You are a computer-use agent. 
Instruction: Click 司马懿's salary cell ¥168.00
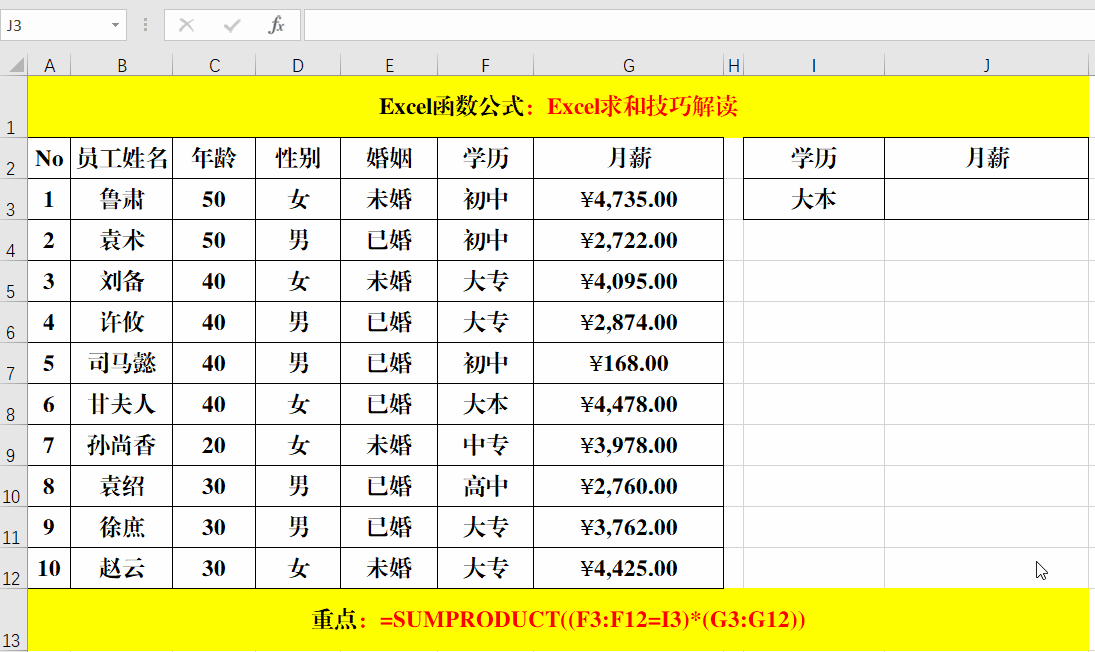coord(628,363)
